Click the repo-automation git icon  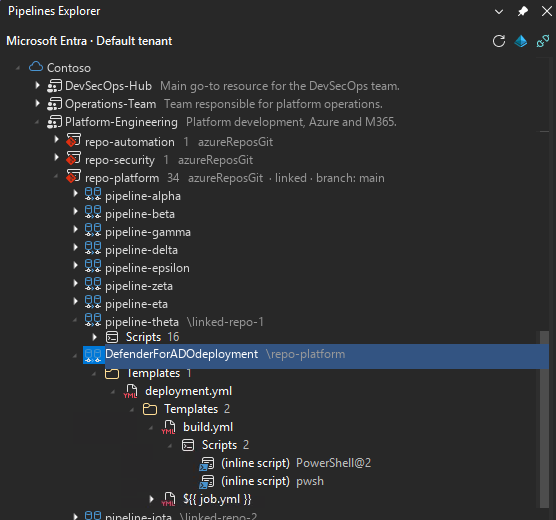[73, 140]
